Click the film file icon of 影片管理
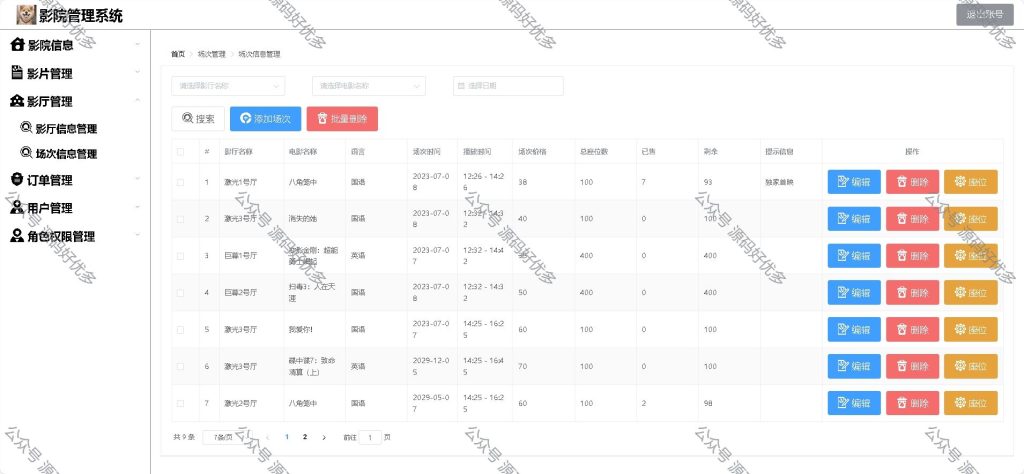Screen dimensions: 1024x474 coord(17,72)
